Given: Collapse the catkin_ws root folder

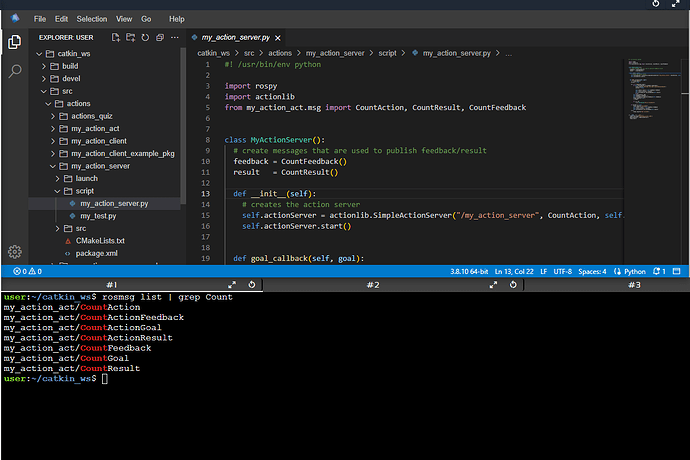Looking at the screenshot, I should point(73,54).
